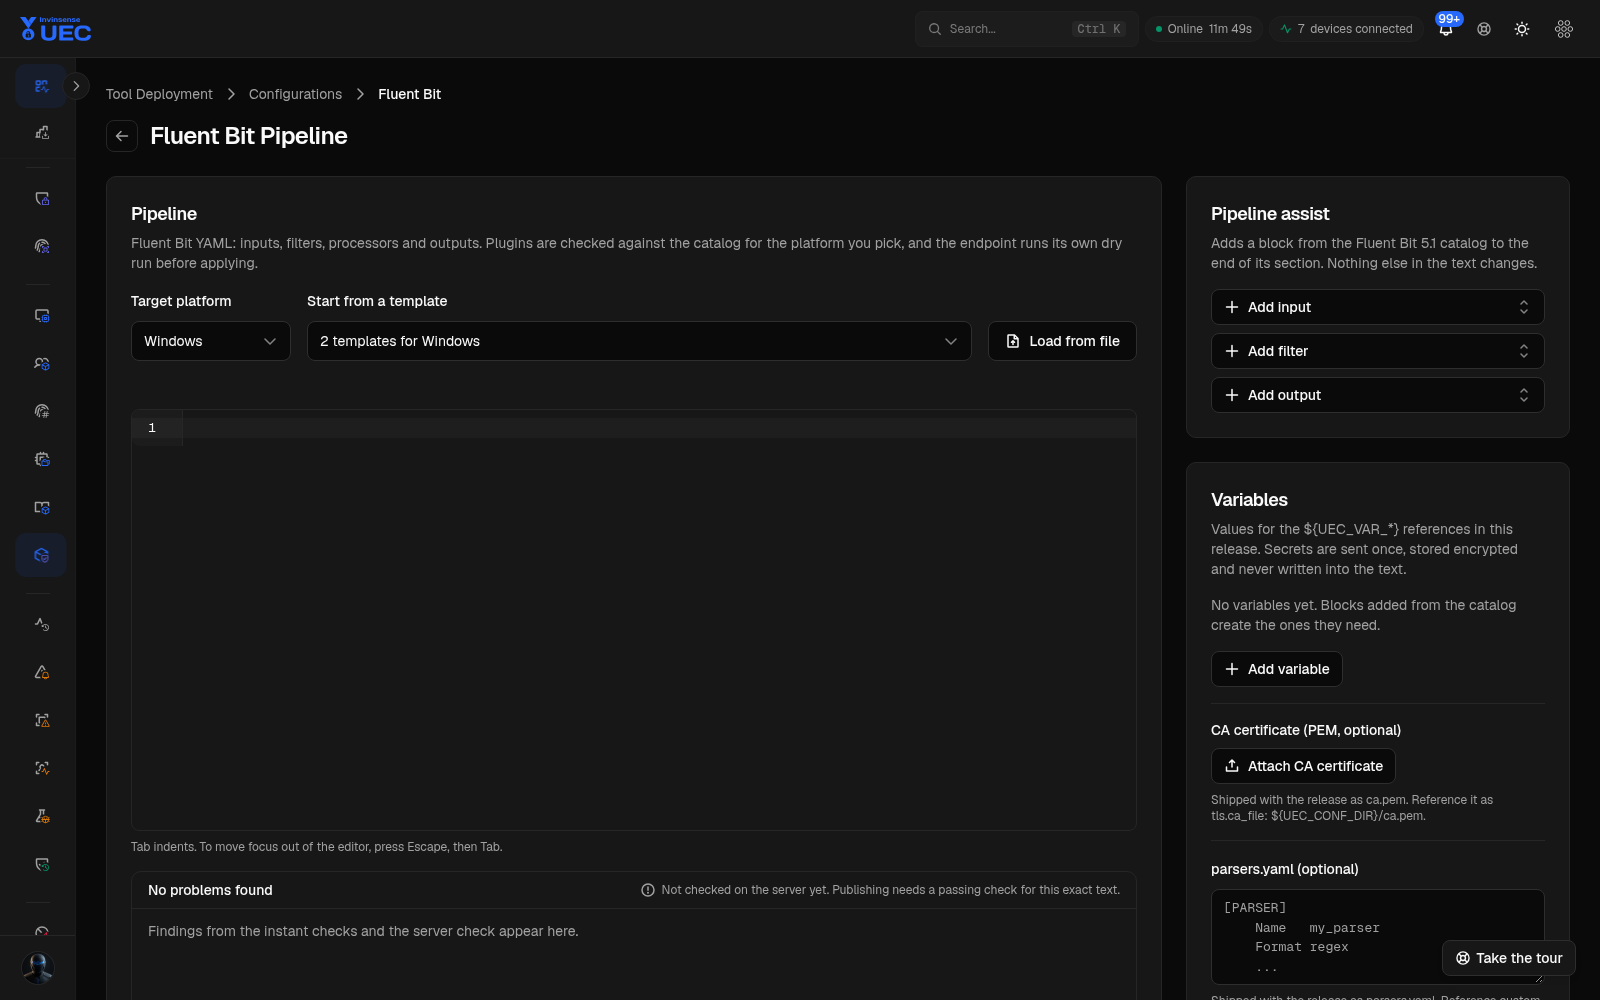
Task: Click the 7 devices connected indicator
Action: click(1347, 29)
